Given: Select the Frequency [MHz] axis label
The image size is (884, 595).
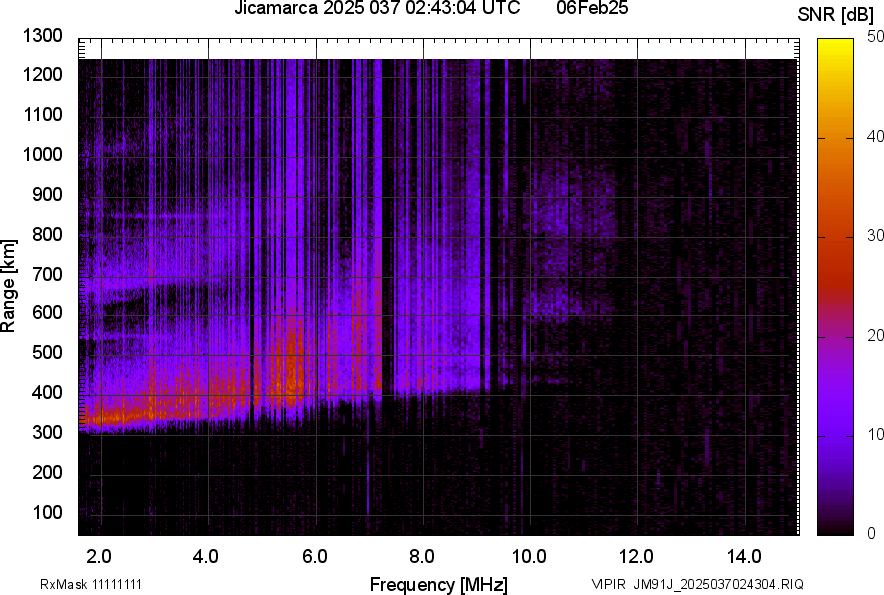Looking at the screenshot, I should click(438, 584).
